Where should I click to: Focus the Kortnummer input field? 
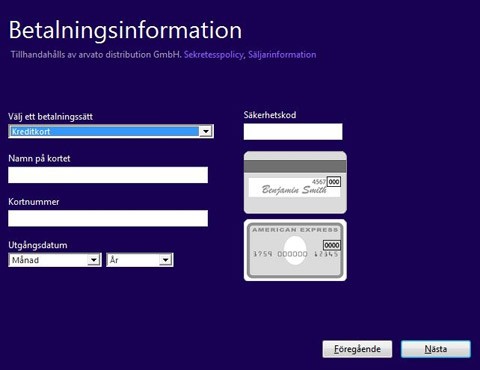point(108,218)
